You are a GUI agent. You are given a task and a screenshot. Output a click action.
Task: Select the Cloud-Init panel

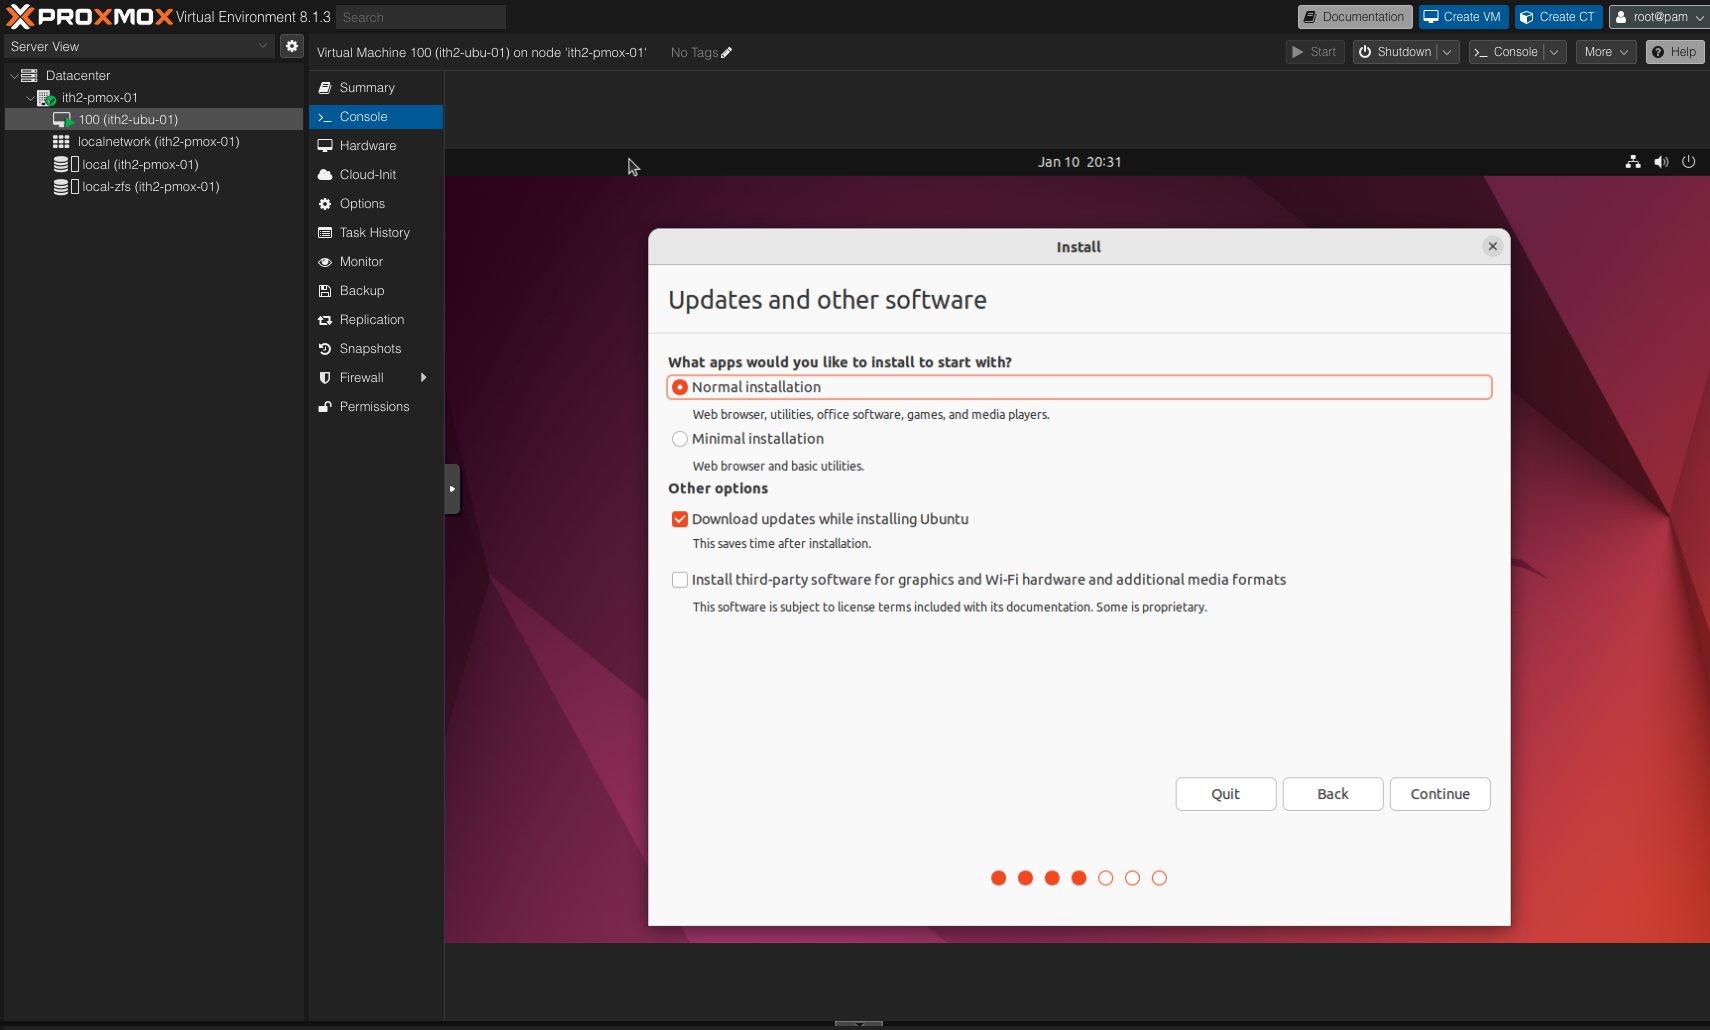click(367, 174)
